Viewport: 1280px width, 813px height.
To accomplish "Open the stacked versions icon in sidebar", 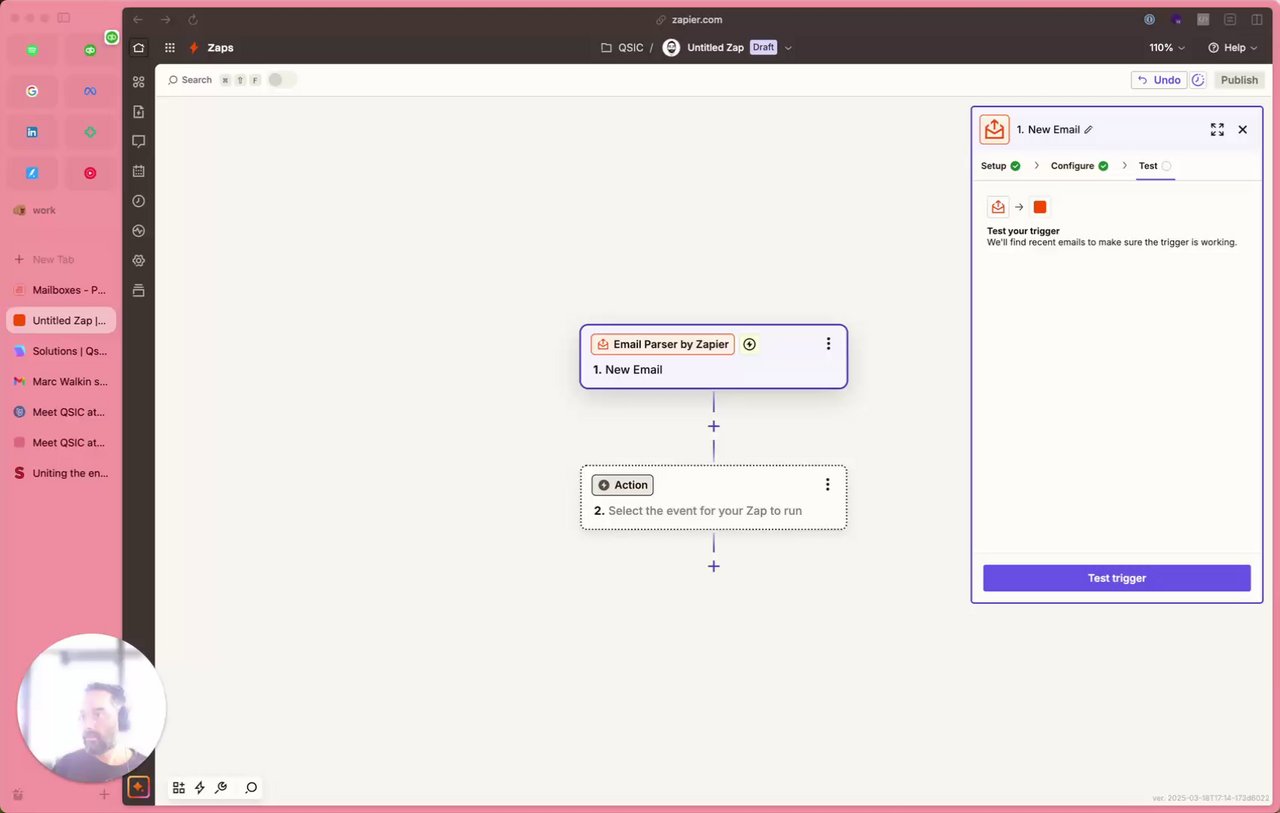I will pyautogui.click(x=138, y=290).
